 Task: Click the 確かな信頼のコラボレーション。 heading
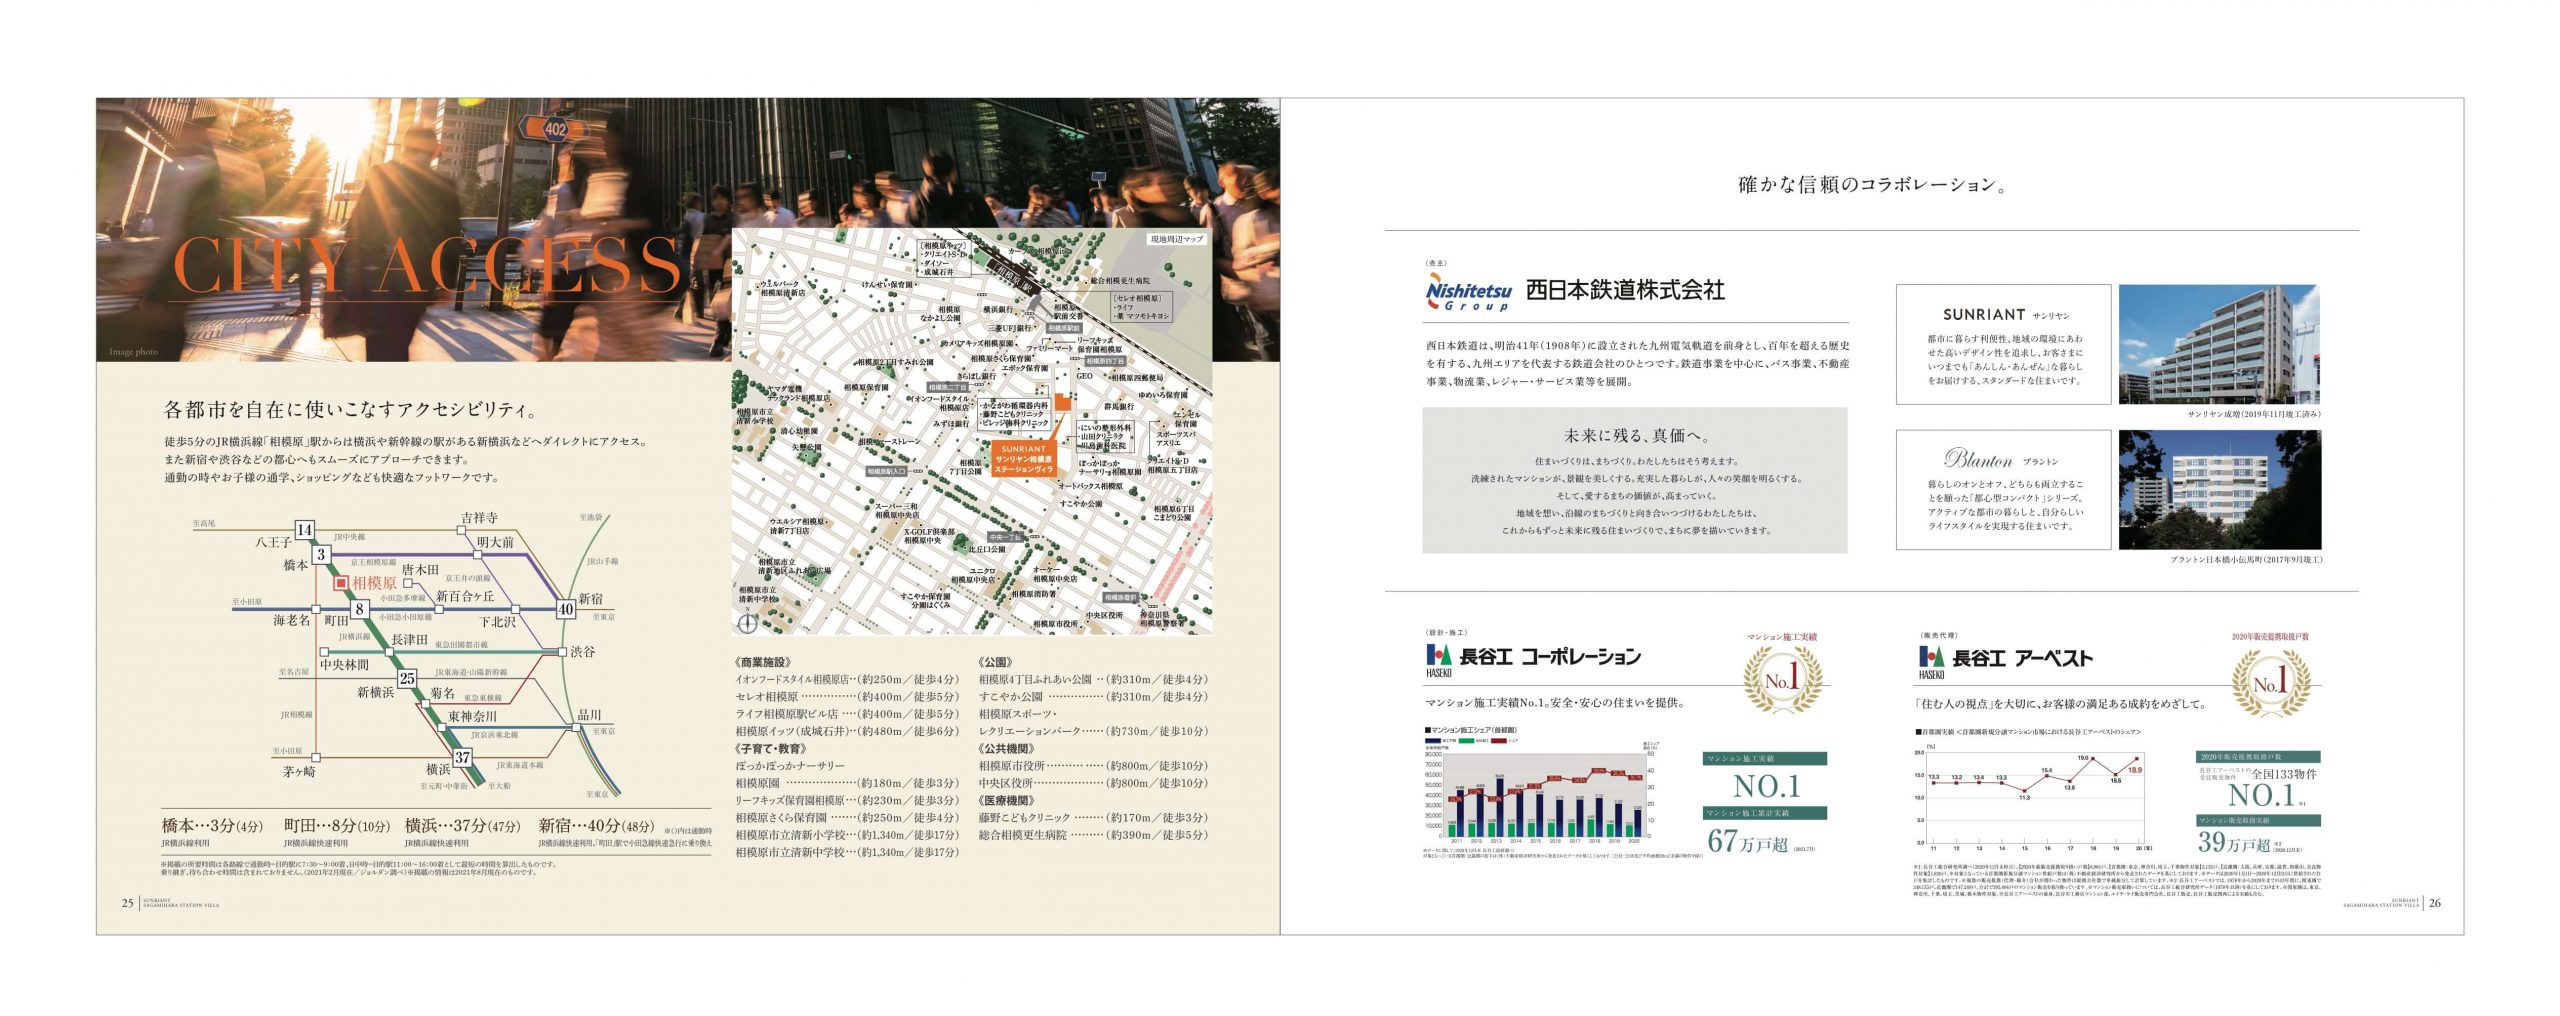coord(1872,184)
